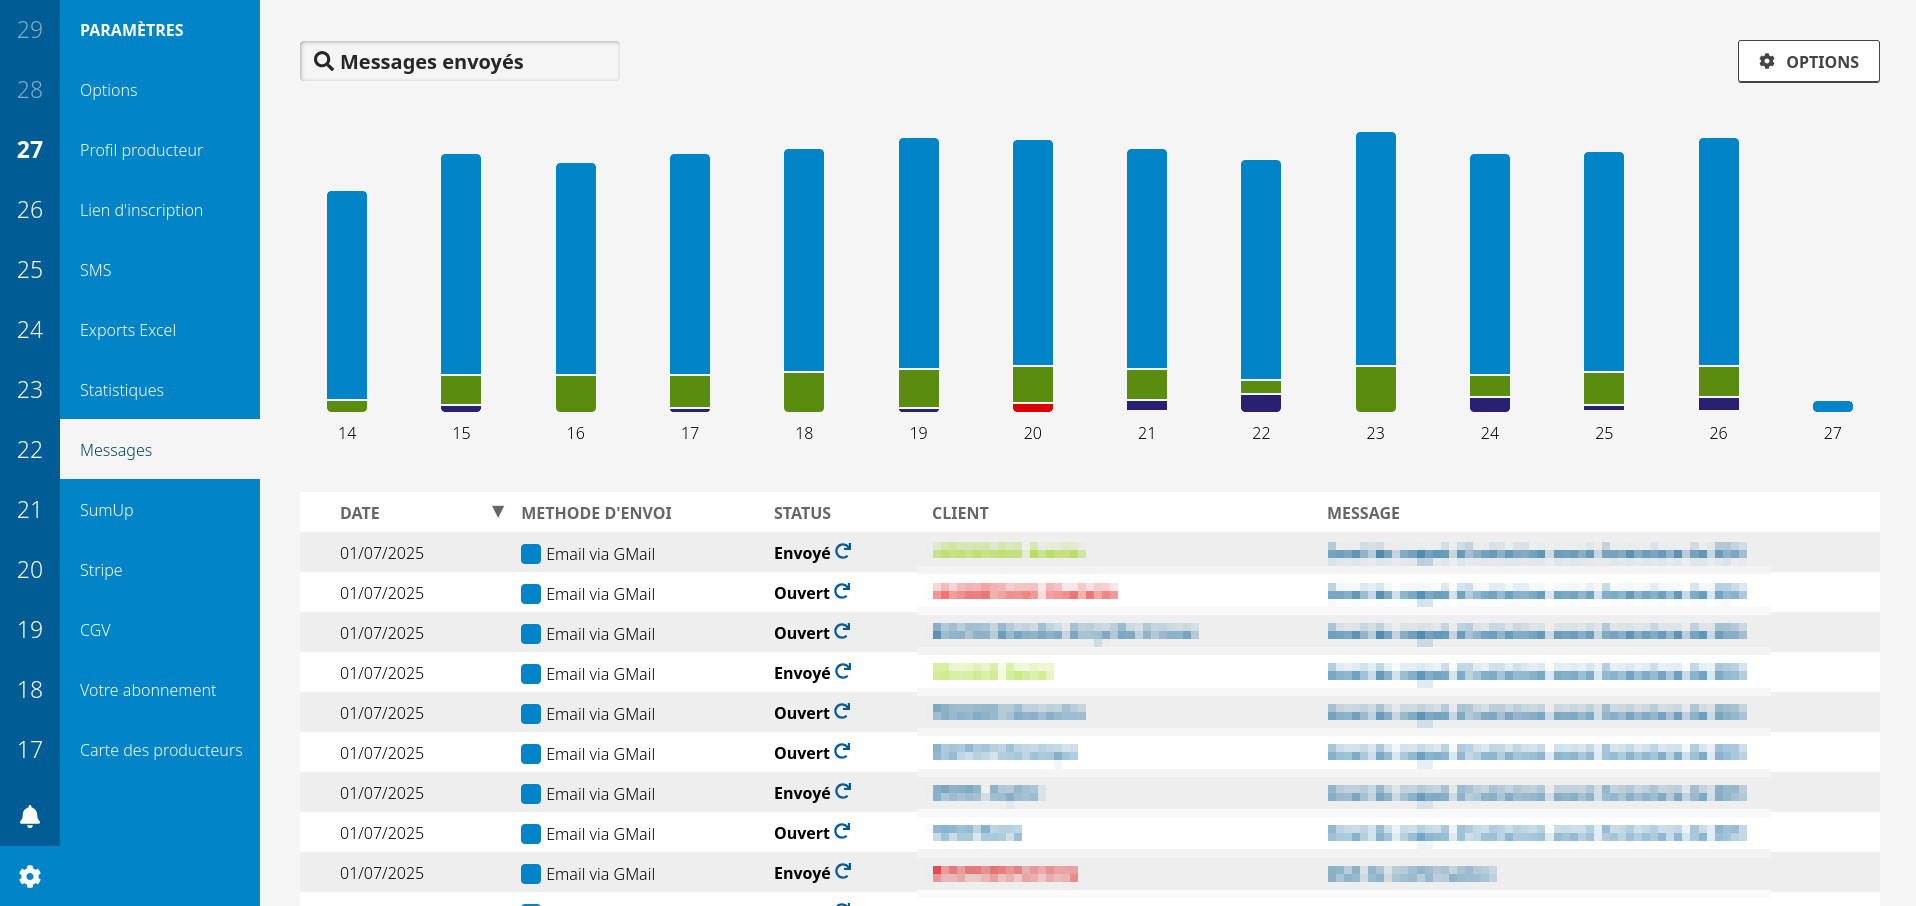Open Votre abonnement page
The image size is (1916, 906).
pos(148,690)
